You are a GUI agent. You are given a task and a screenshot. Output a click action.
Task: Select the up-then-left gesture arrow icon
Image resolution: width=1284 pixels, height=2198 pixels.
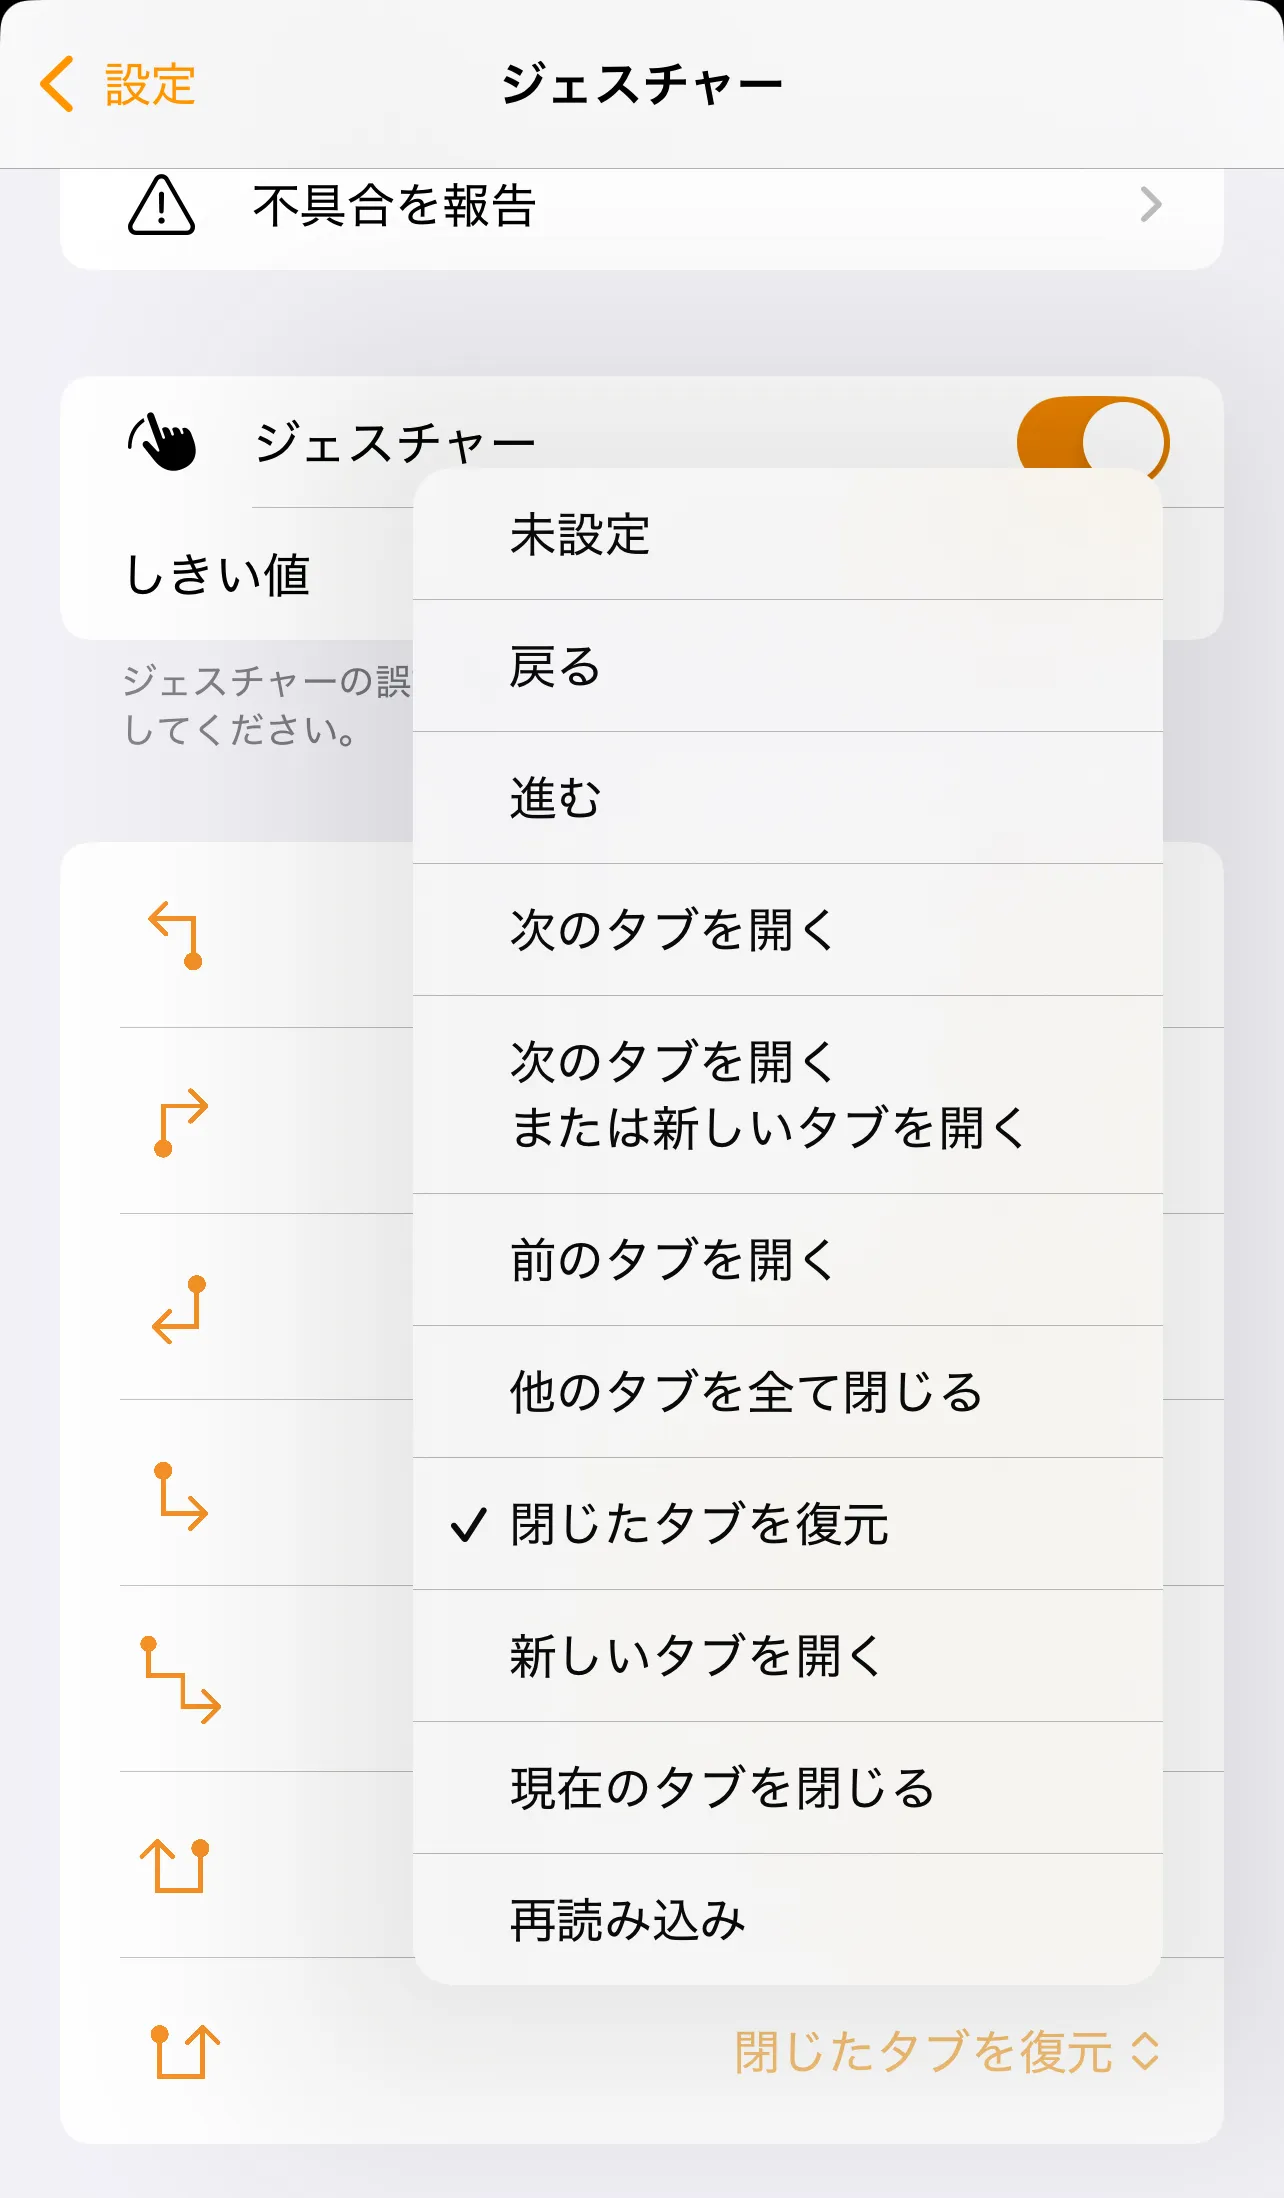point(177,935)
